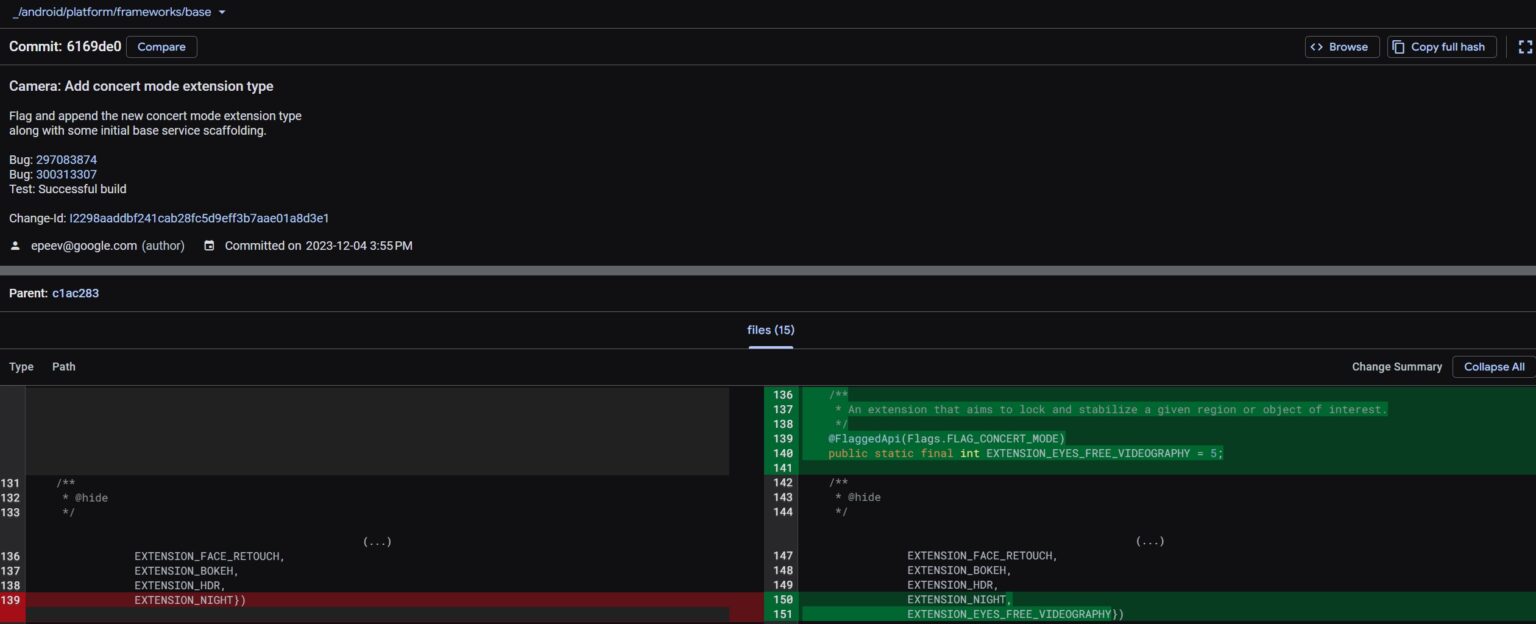
Task: Expand the hidden lines (...) in right pane
Action: pos(1149,542)
